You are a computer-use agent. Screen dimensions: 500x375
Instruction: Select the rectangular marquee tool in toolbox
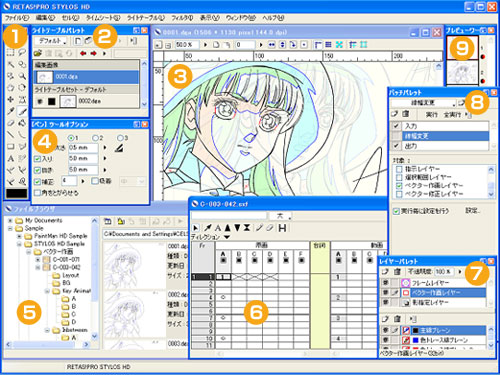pyautogui.click(x=11, y=52)
